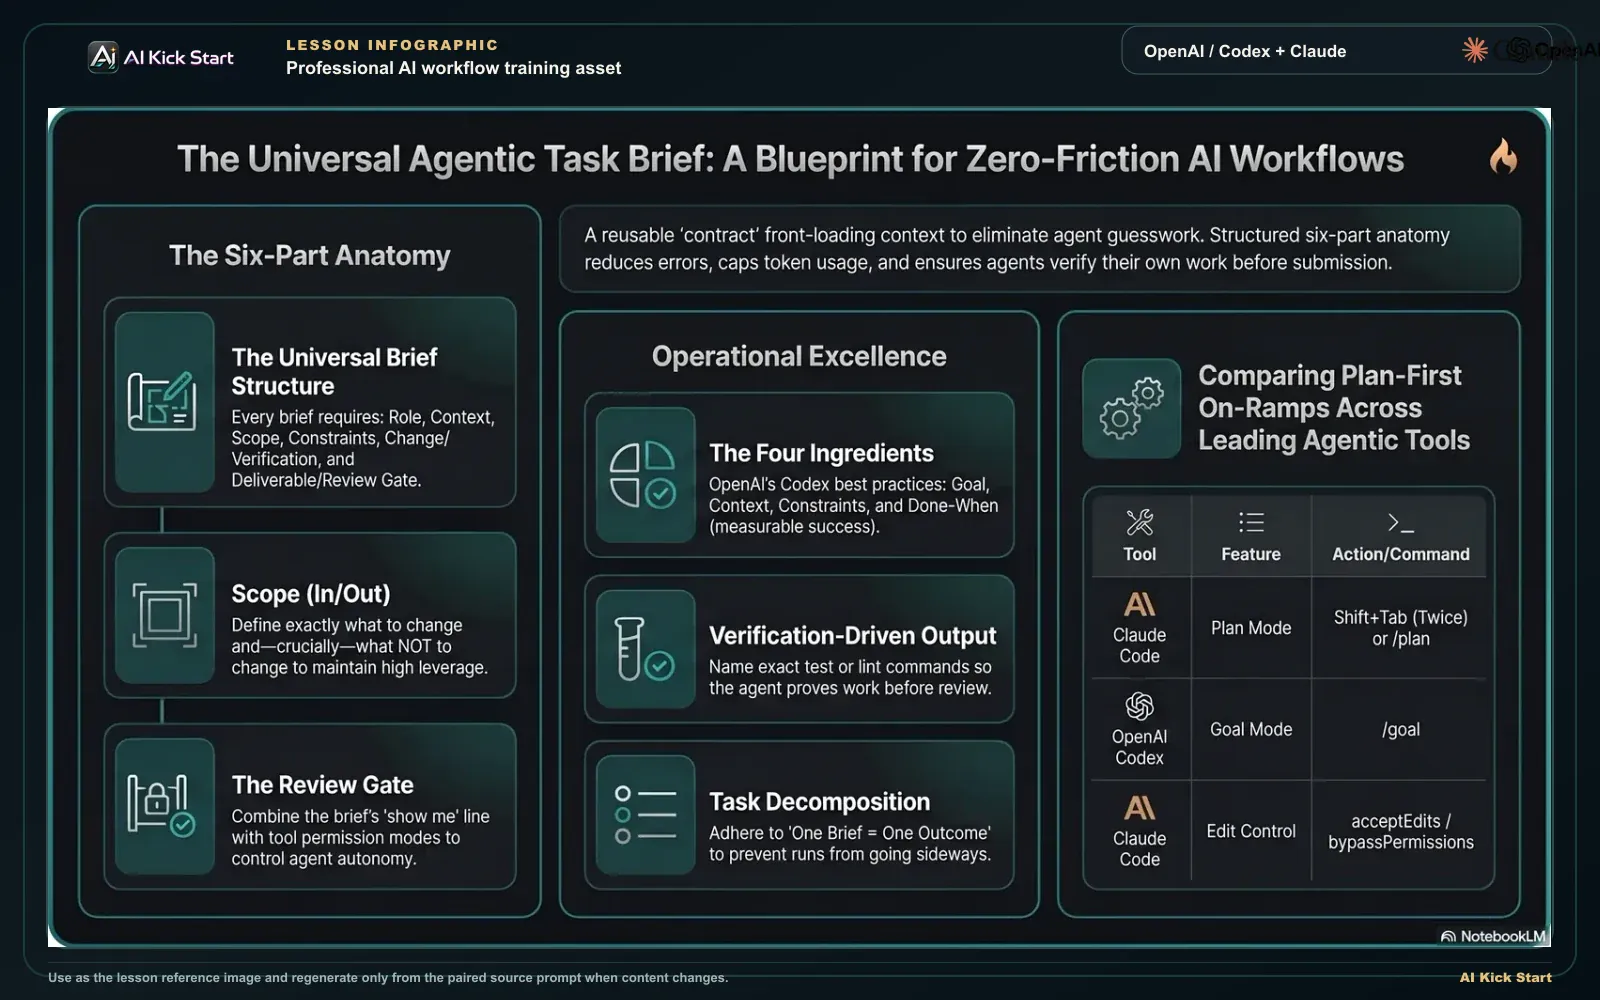Click the Verification-Driven Output test tube icon
Viewport: 1600px width, 1000px height.
[644, 649]
